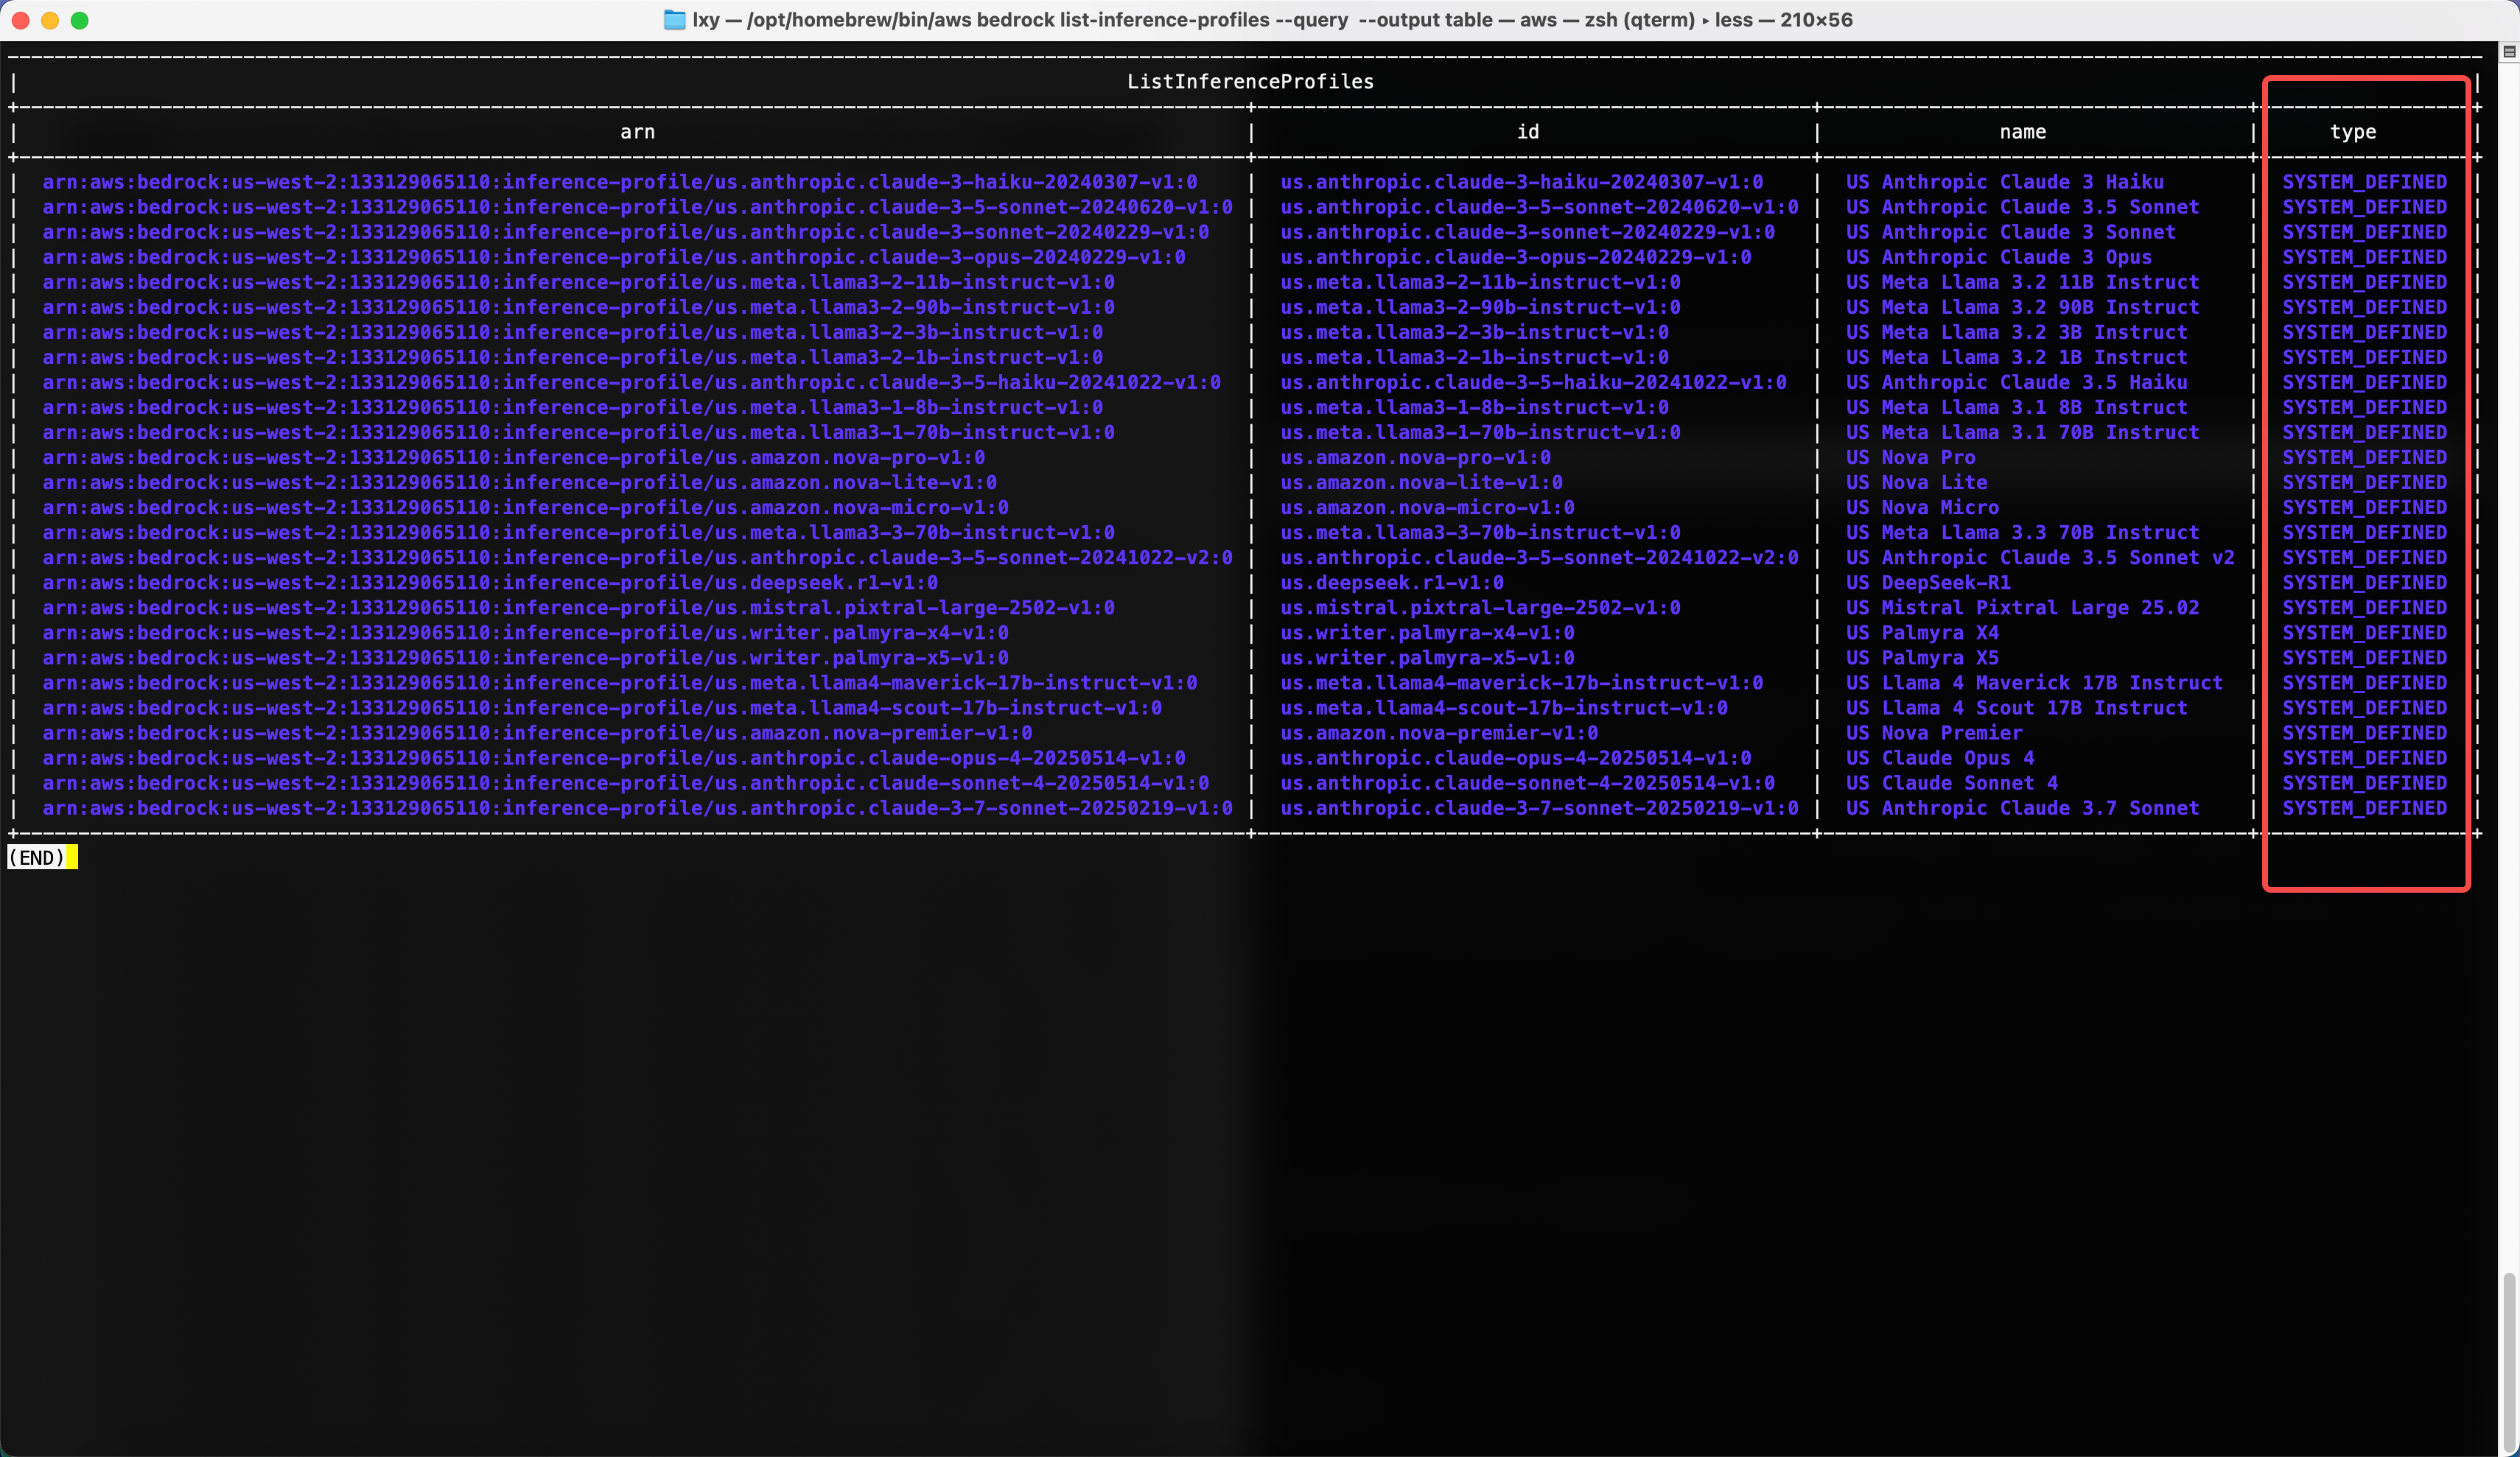Select arn ending claude-3-opus-20240229-v1:0
The image size is (2520, 1457).
click(x=613, y=257)
